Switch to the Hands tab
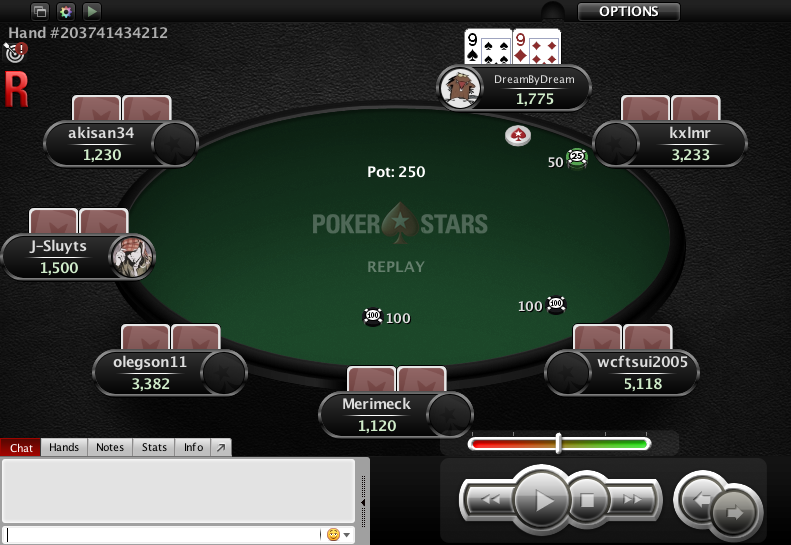The image size is (791, 545). [64, 447]
